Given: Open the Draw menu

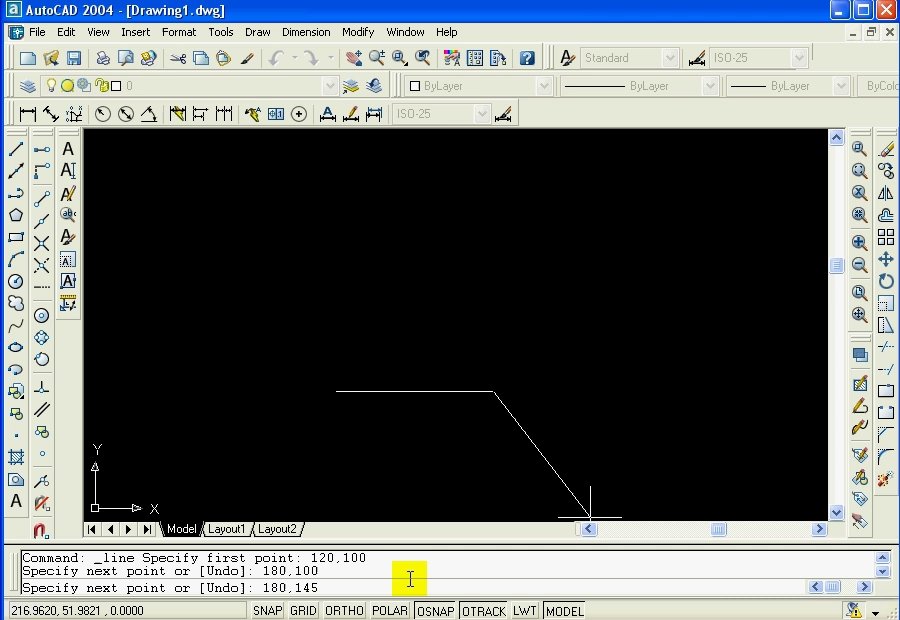Looking at the screenshot, I should tap(257, 32).
